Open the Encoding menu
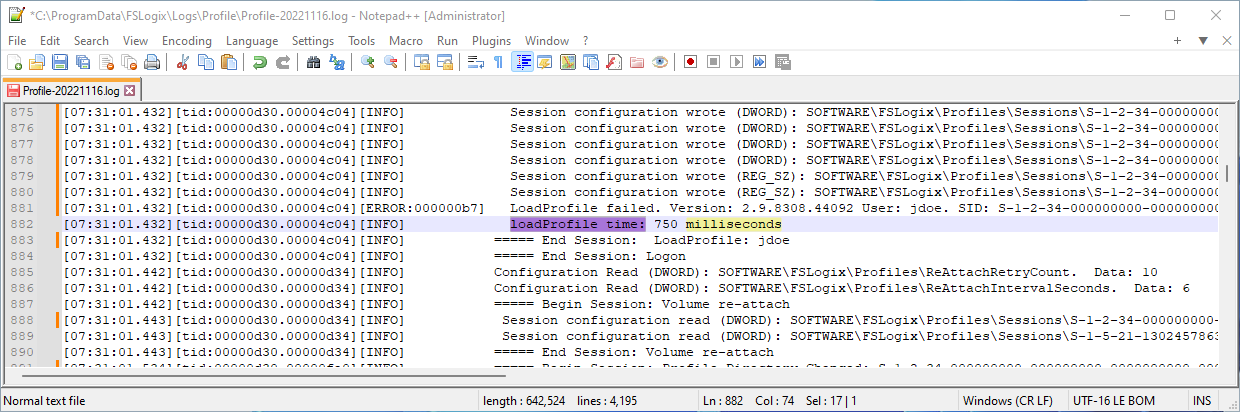 (187, 40)
